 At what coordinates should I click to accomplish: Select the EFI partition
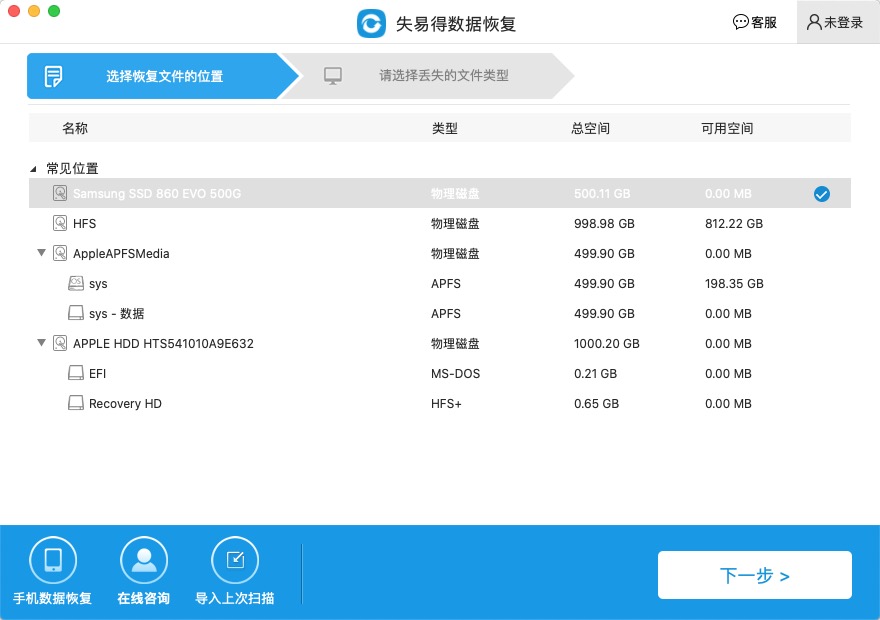439,374
